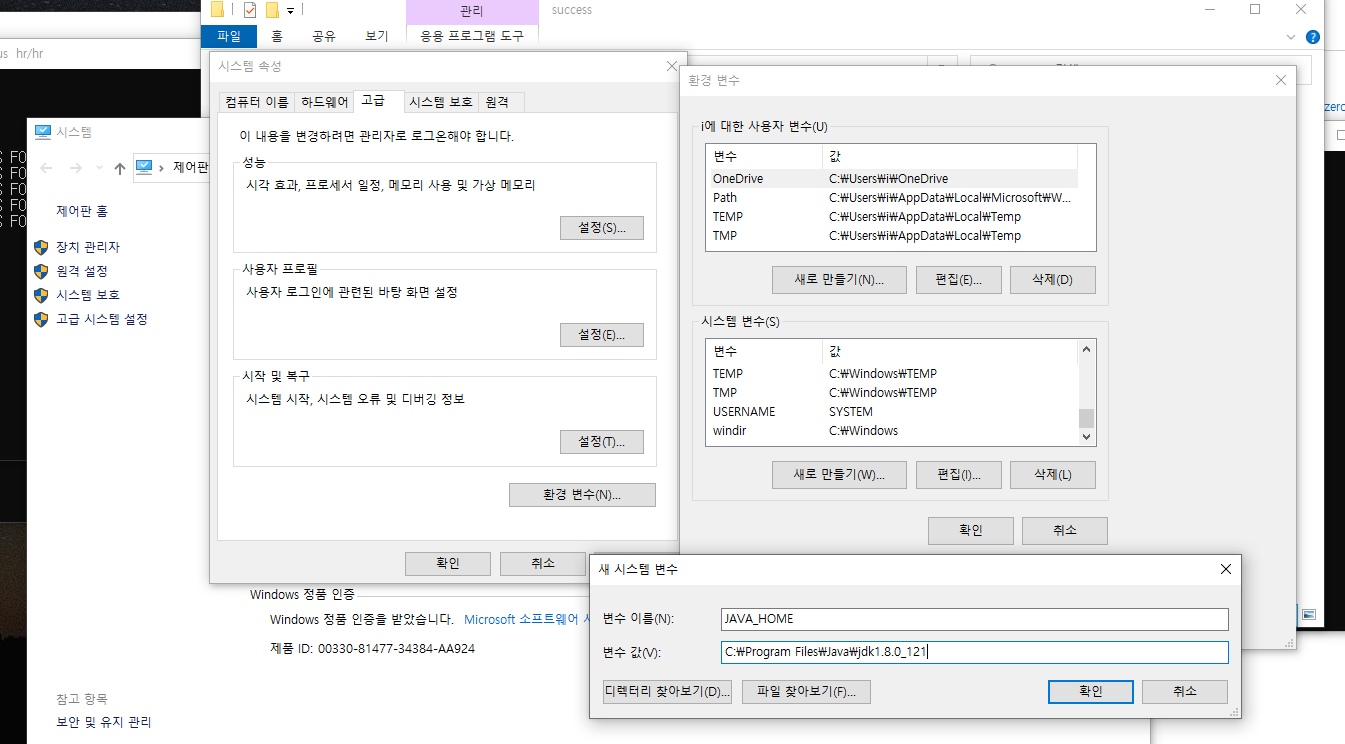Open the 고급 시스템 설정 link
Viewport: 1345px width, 744px height.
point(102,319)
